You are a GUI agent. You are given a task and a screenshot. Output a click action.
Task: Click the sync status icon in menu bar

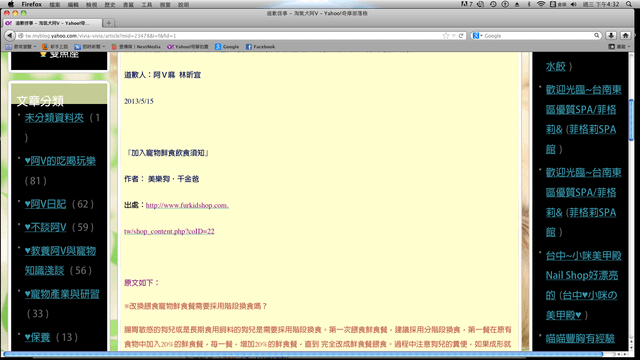480,4
